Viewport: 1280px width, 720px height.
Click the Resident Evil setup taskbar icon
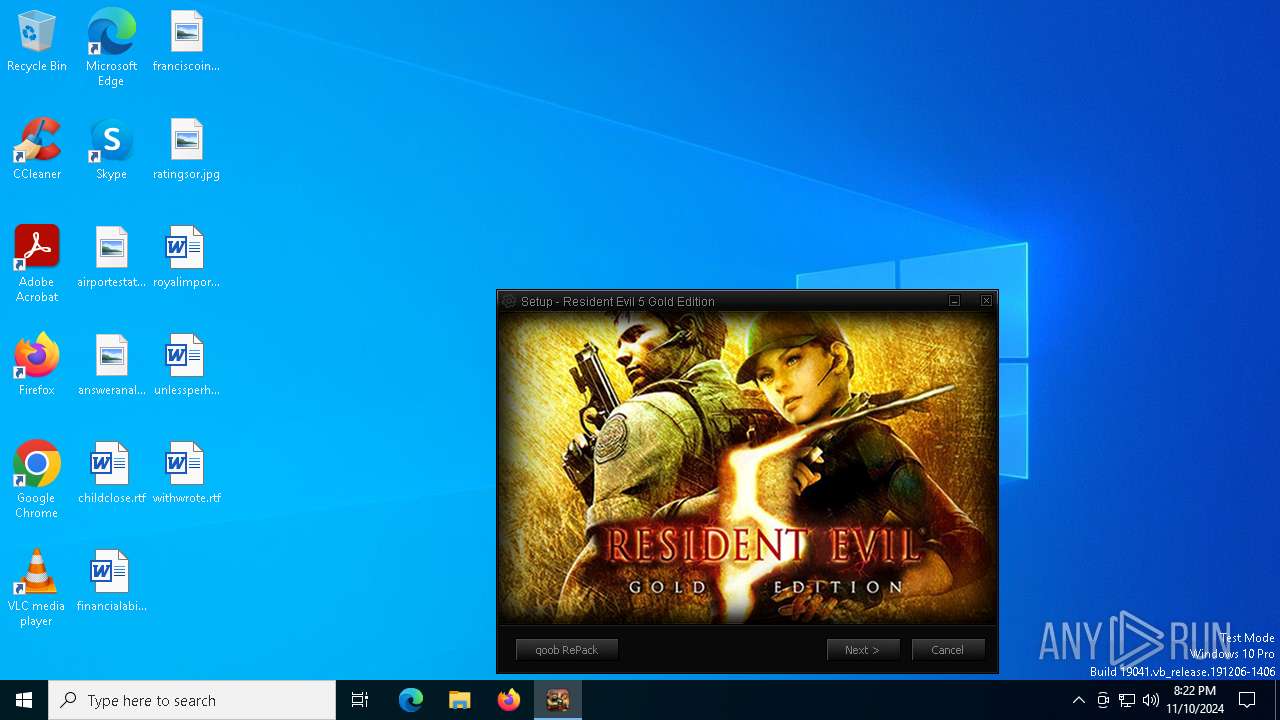tap(558, 700)
